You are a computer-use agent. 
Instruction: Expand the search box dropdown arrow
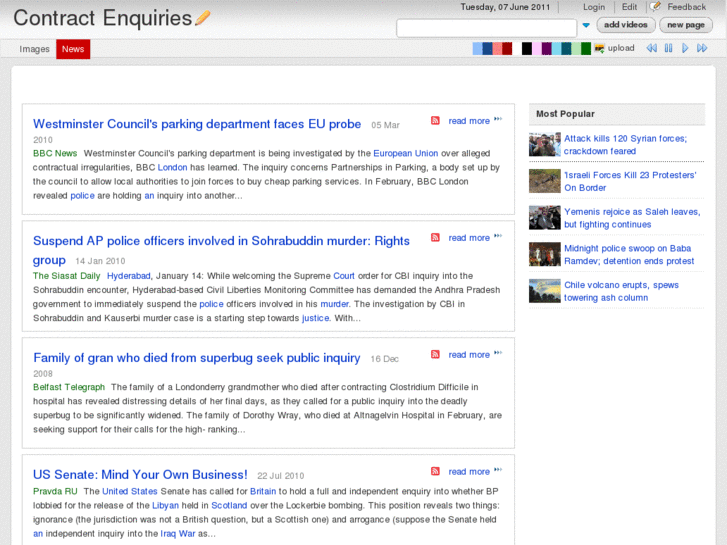coord(586,26)
